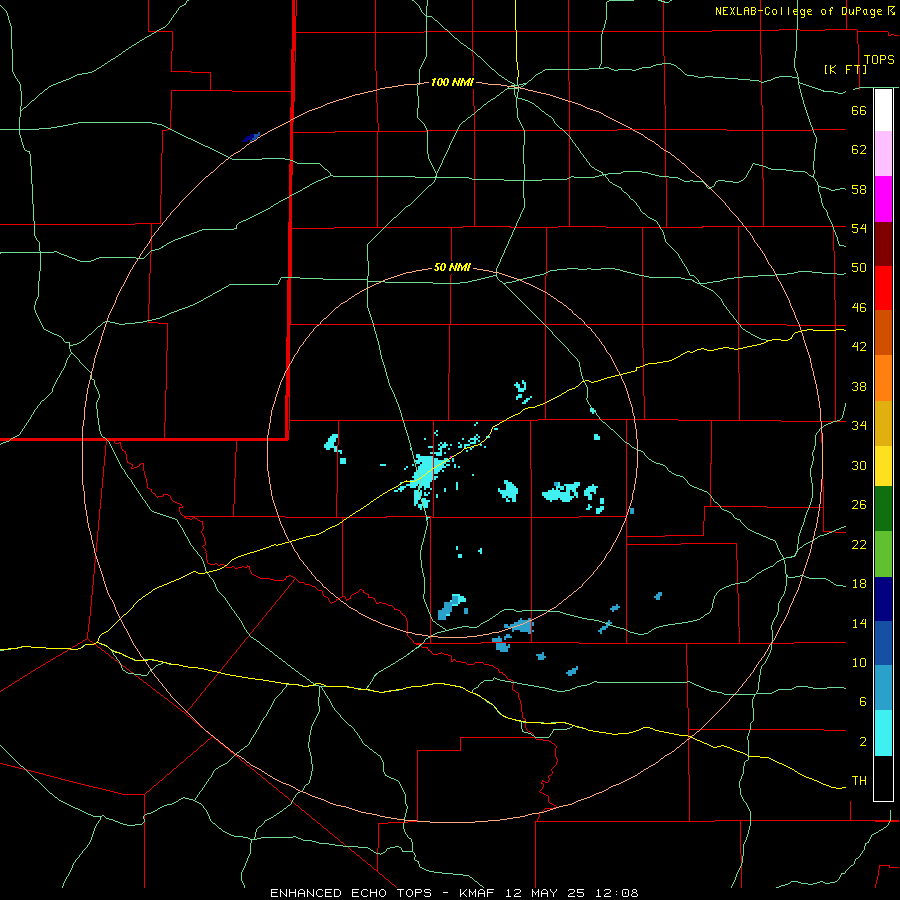
Task: Click the legend value "14"
Action: [x=859, y=623]
